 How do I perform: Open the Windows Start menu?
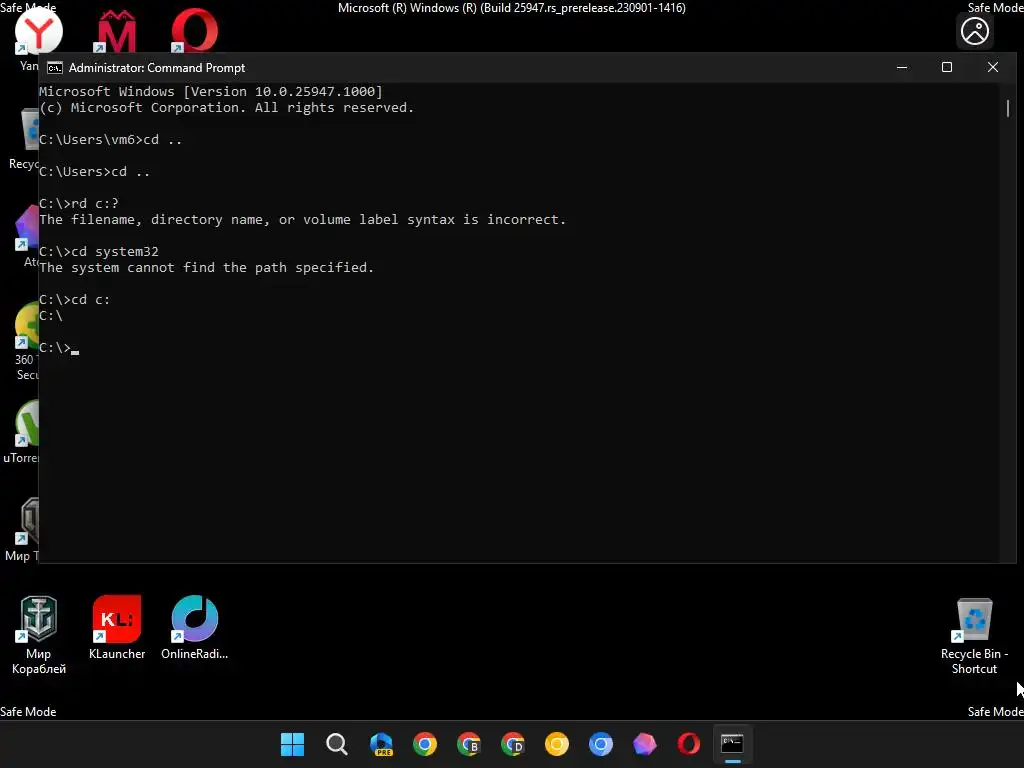point(292,744)
